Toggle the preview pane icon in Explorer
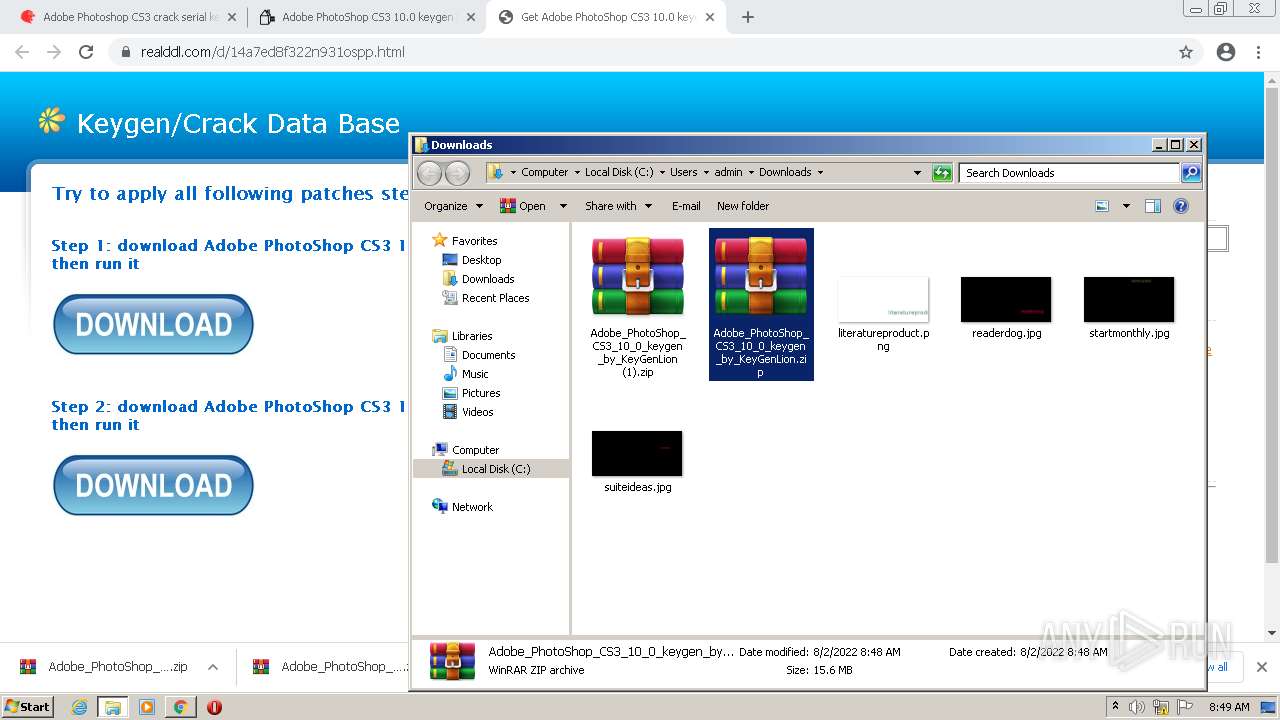Image resolution: width=1280 pixels, height=720 pixels. pos(1152,206)
